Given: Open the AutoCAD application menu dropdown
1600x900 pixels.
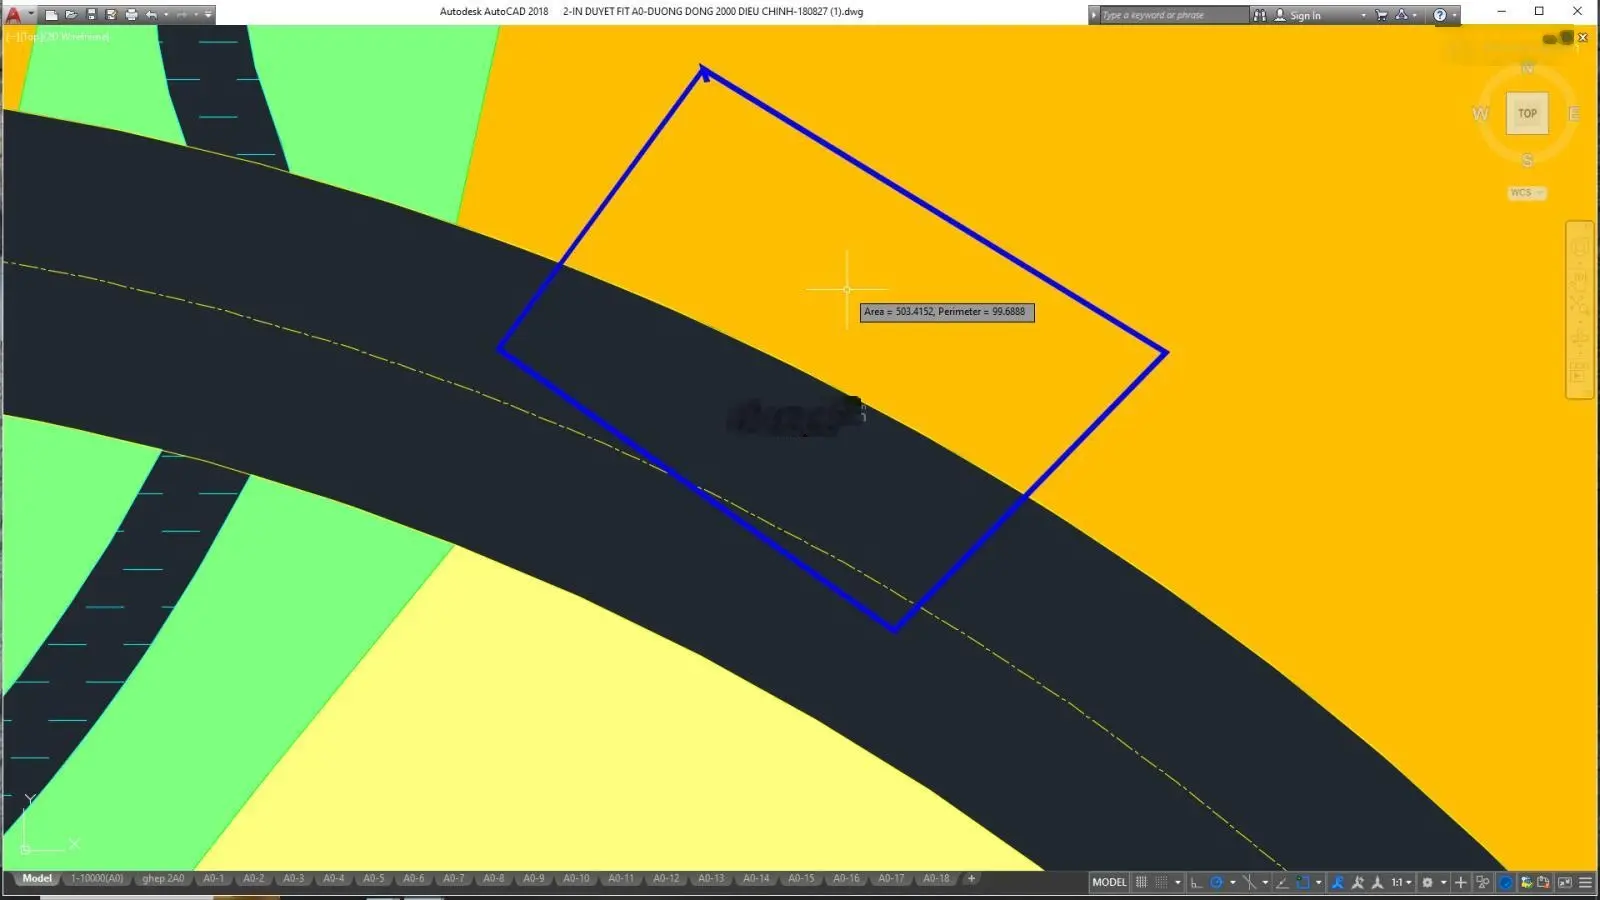Looking at the screenshot, I should point(31,14).
